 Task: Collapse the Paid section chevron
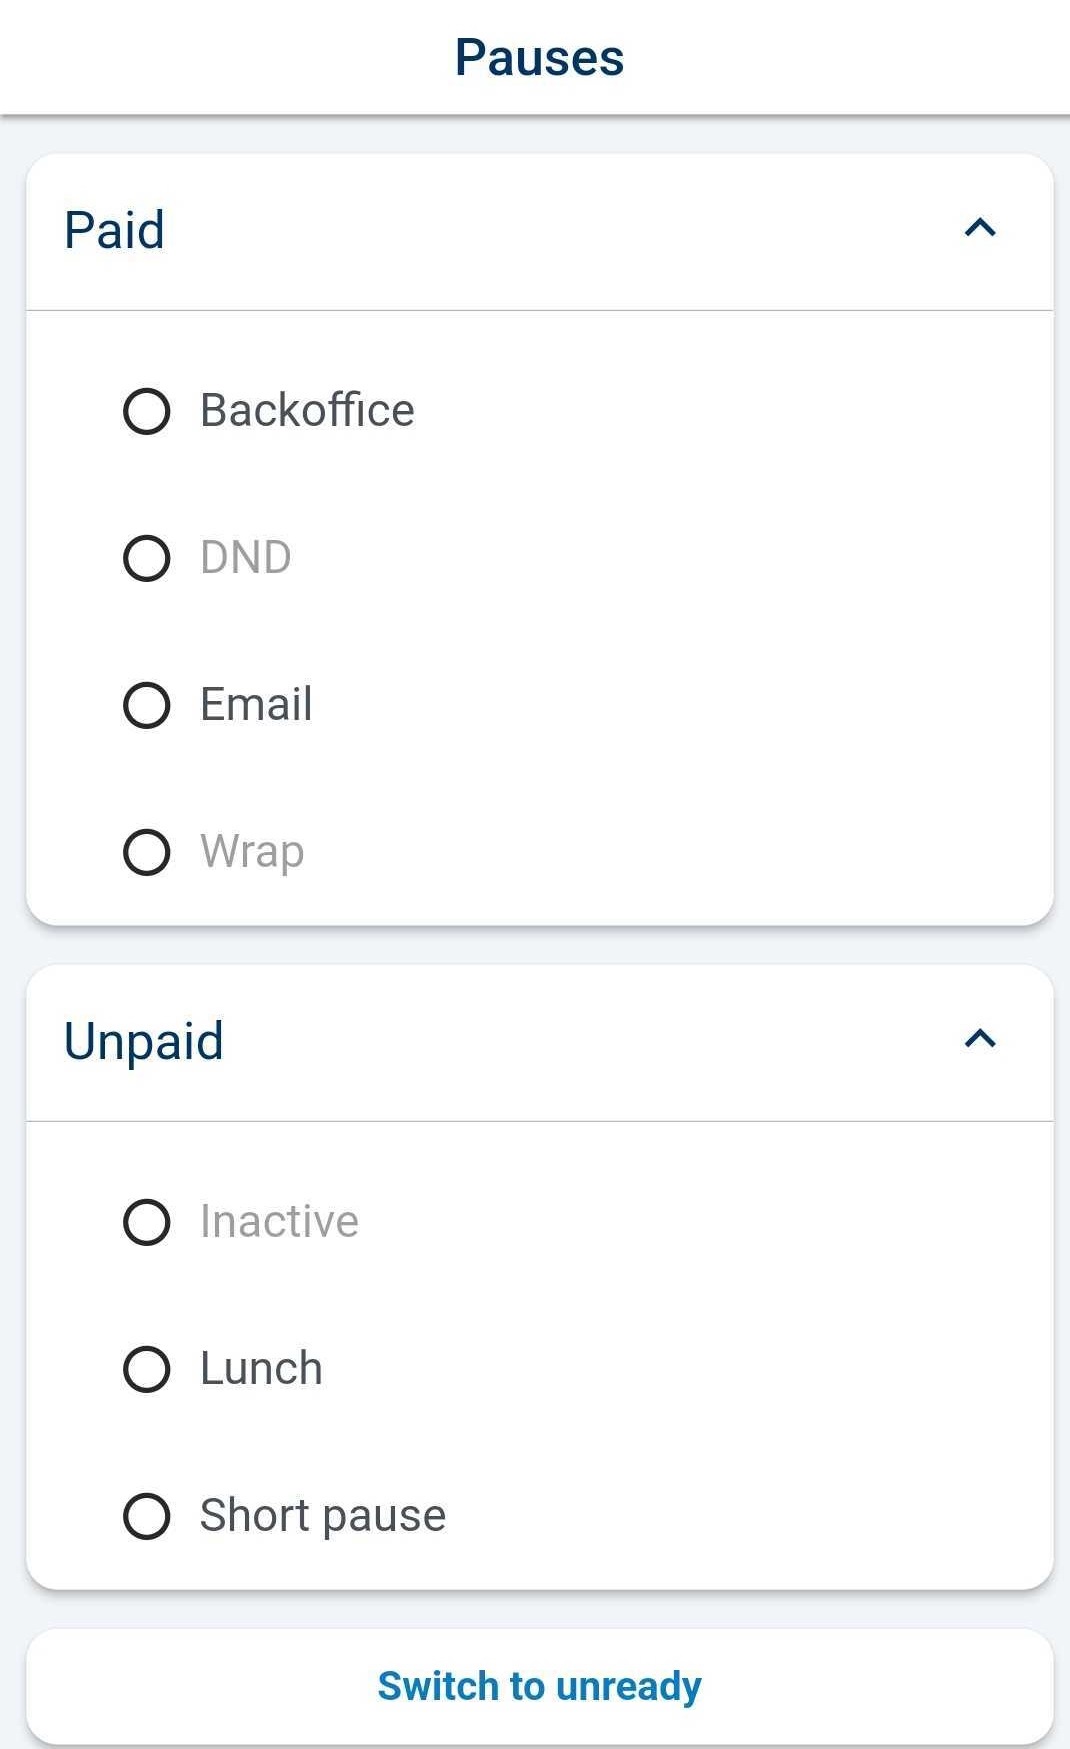(x=980, y=229)
